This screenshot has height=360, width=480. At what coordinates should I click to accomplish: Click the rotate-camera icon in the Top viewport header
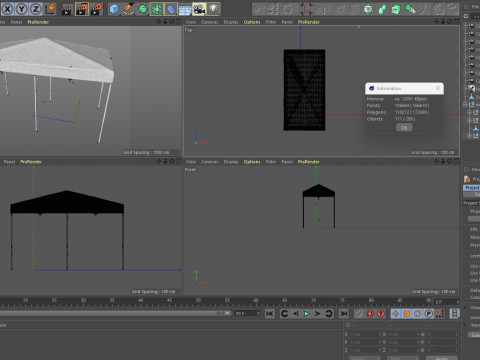point(449,22)
